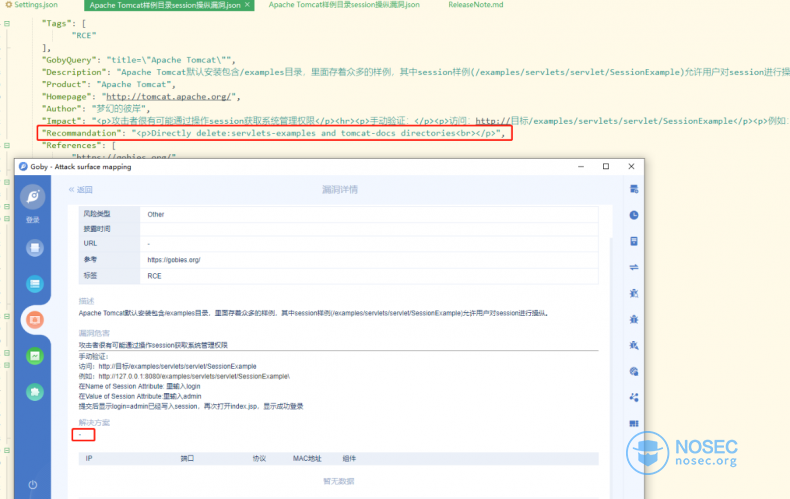Image resolution: width=790 pixels, height=499 pixels.
Task: Switch to the second Apache Tomcat json tab
Action: (x=344, y=5)
